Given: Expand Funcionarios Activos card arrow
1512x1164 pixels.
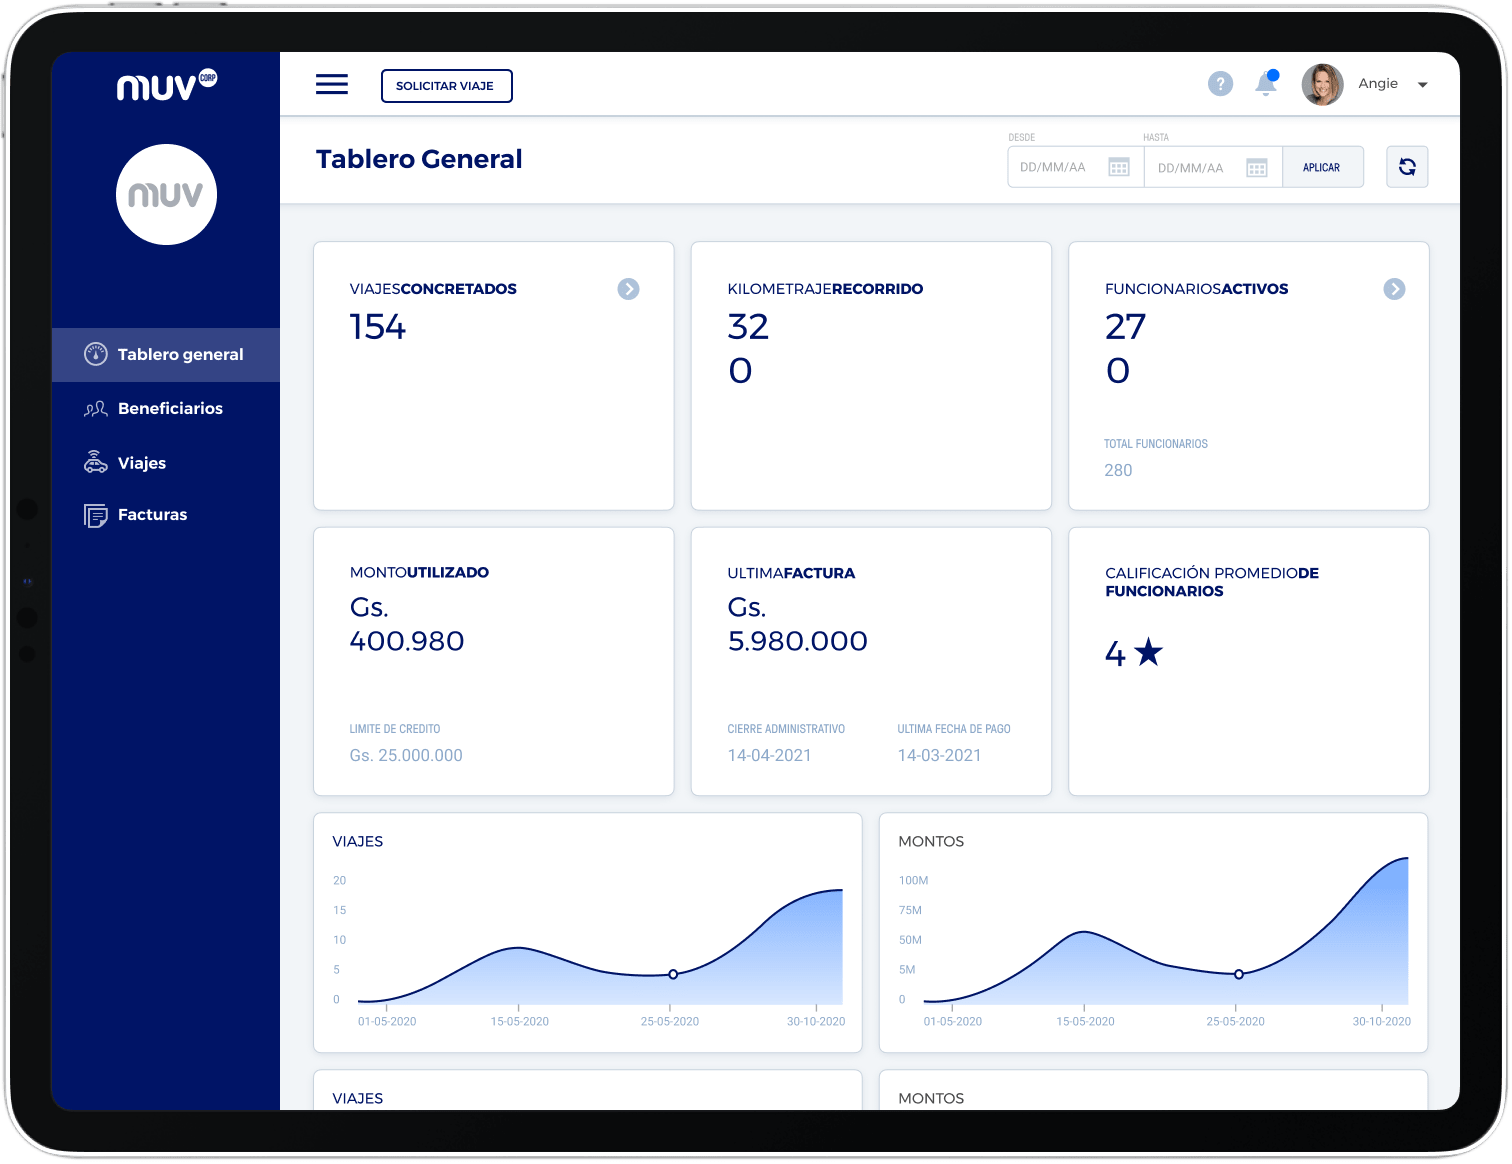Looking at the screenshot, I should pos(1394,289).
